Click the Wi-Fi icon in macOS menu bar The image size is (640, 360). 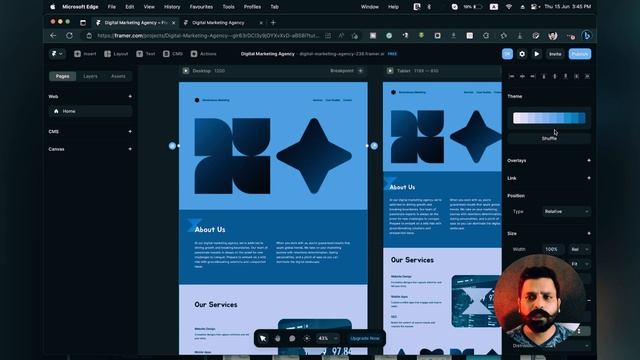[509, 7]
